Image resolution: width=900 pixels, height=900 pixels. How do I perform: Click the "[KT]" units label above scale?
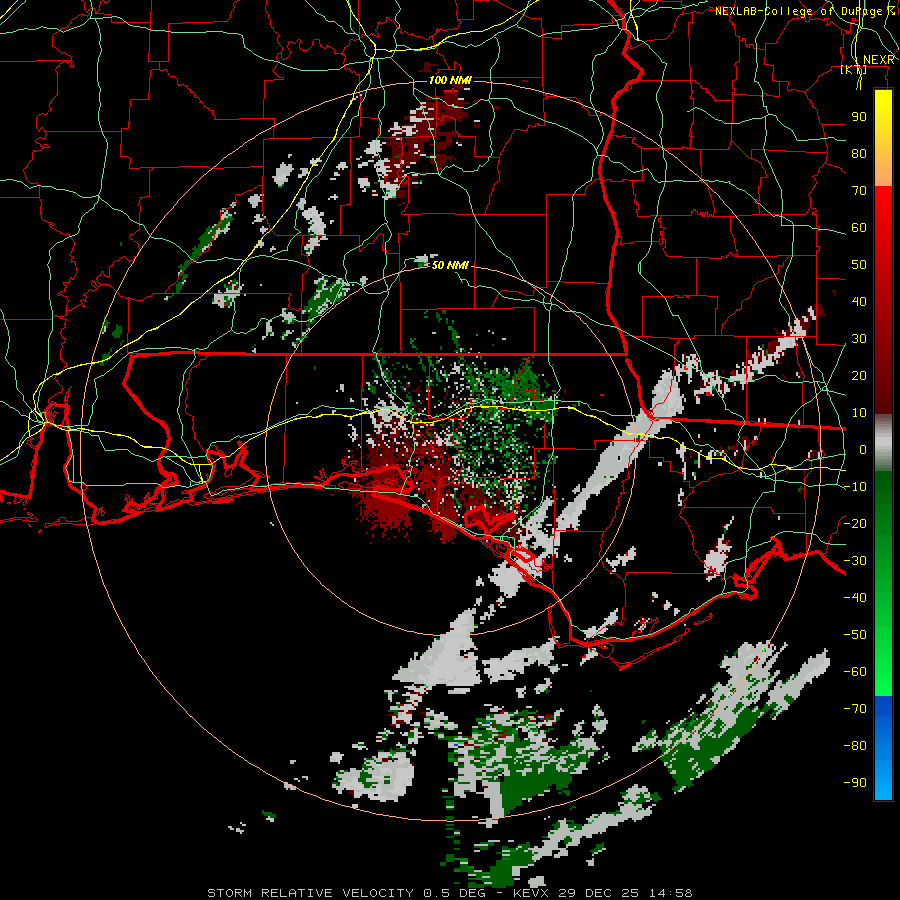click(854, 70)
